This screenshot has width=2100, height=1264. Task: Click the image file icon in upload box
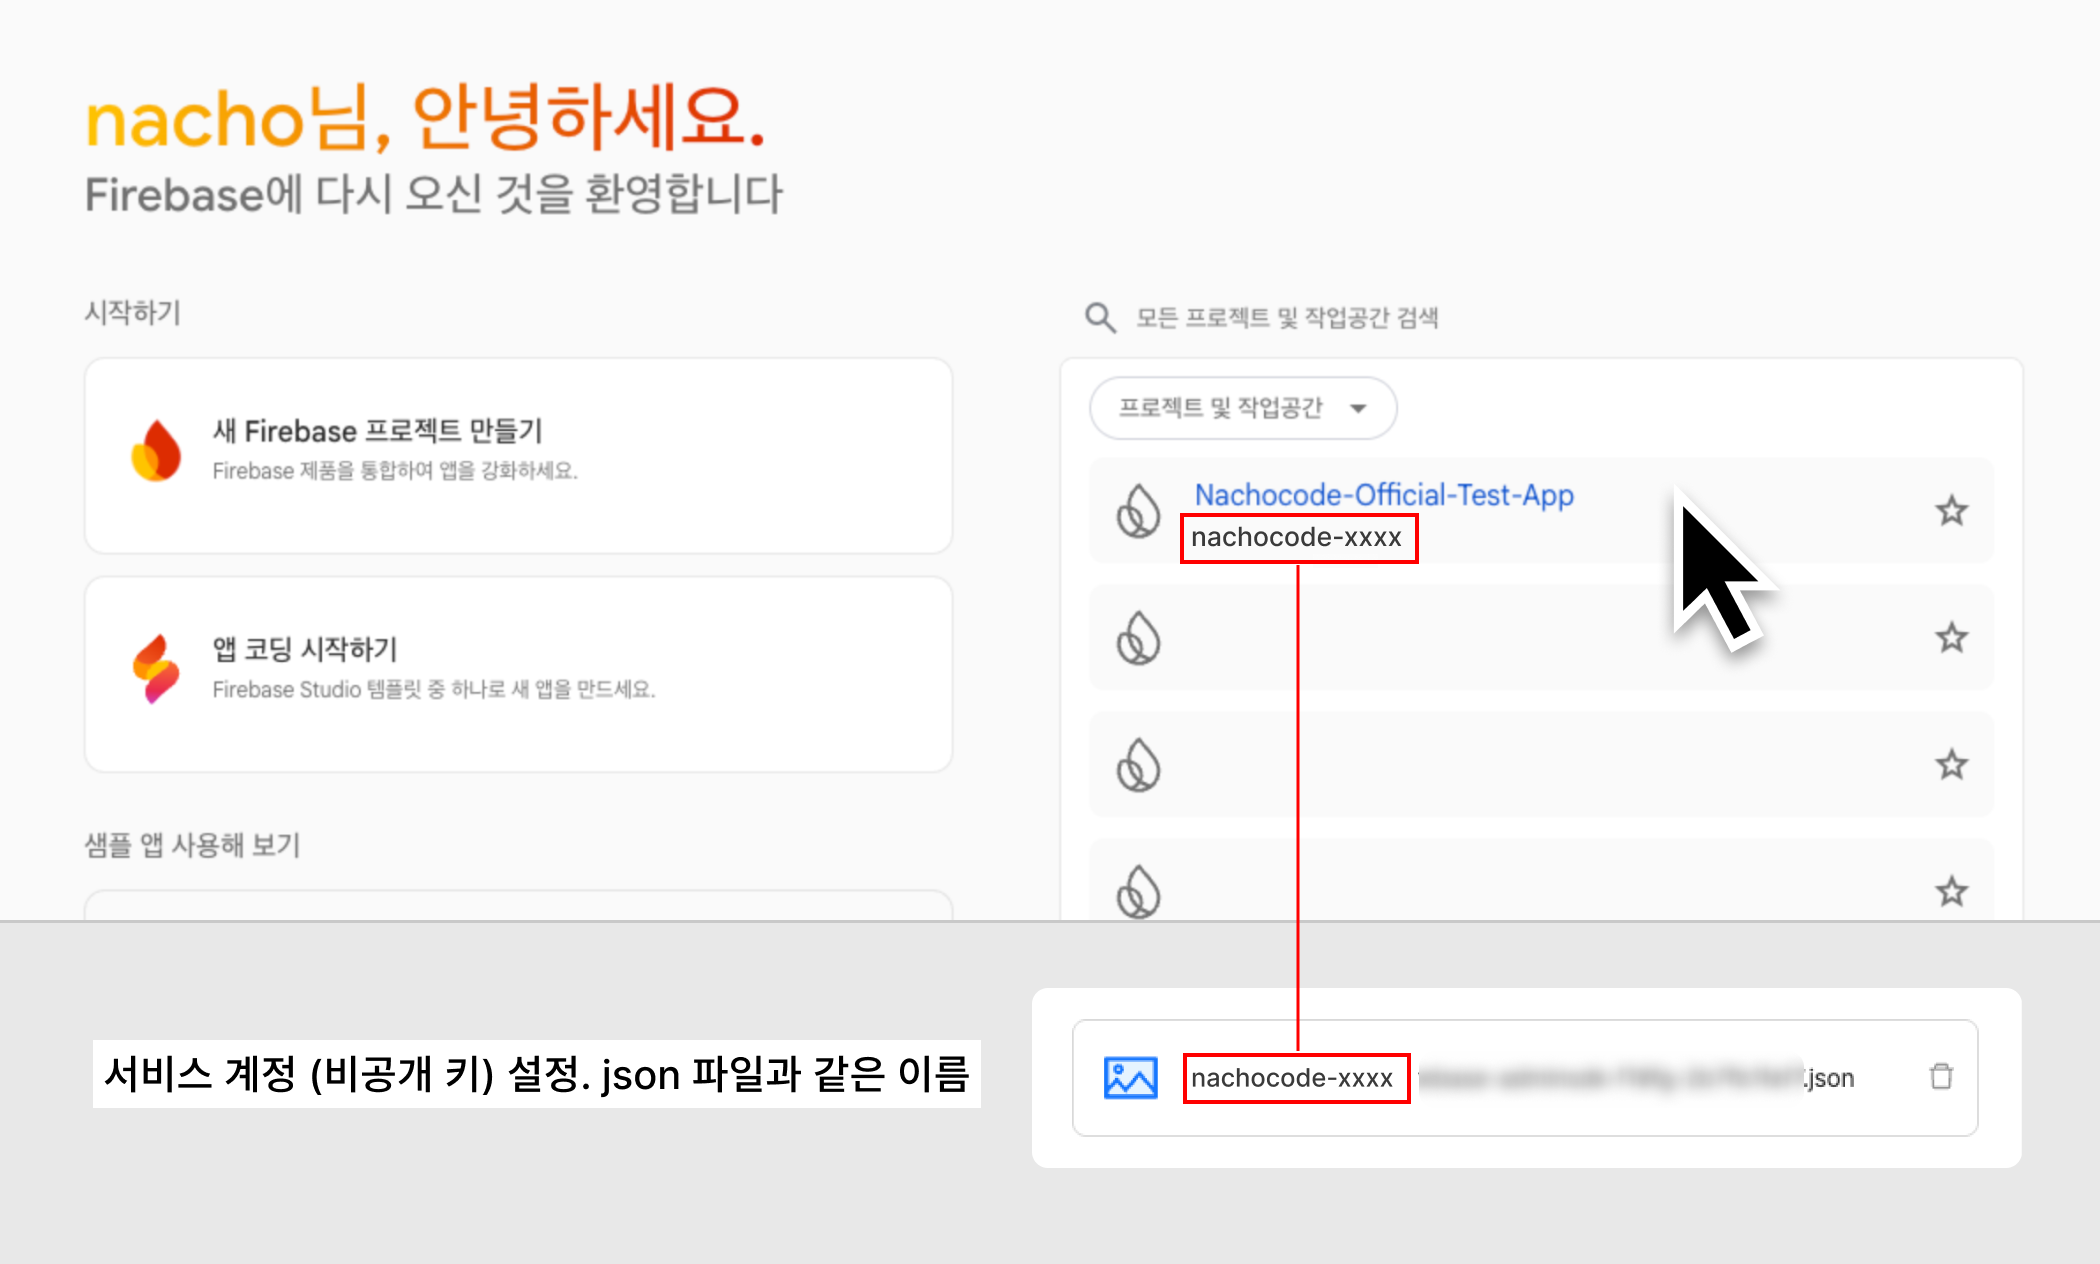[1130, 1077]
